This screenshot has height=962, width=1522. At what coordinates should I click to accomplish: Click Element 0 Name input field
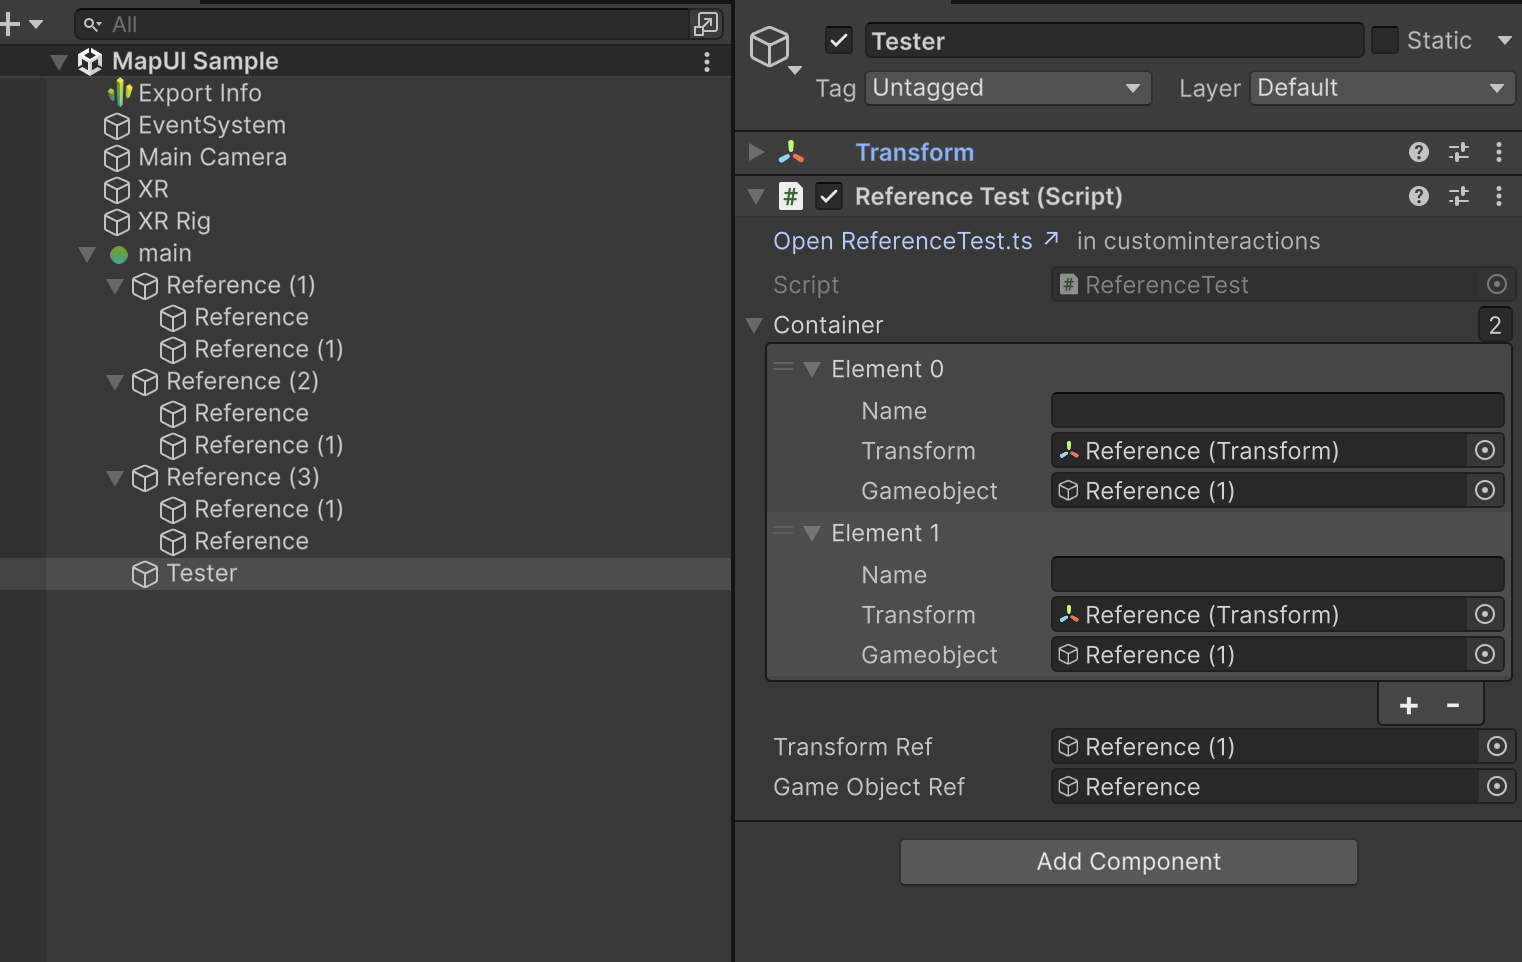coord(1277,411)
